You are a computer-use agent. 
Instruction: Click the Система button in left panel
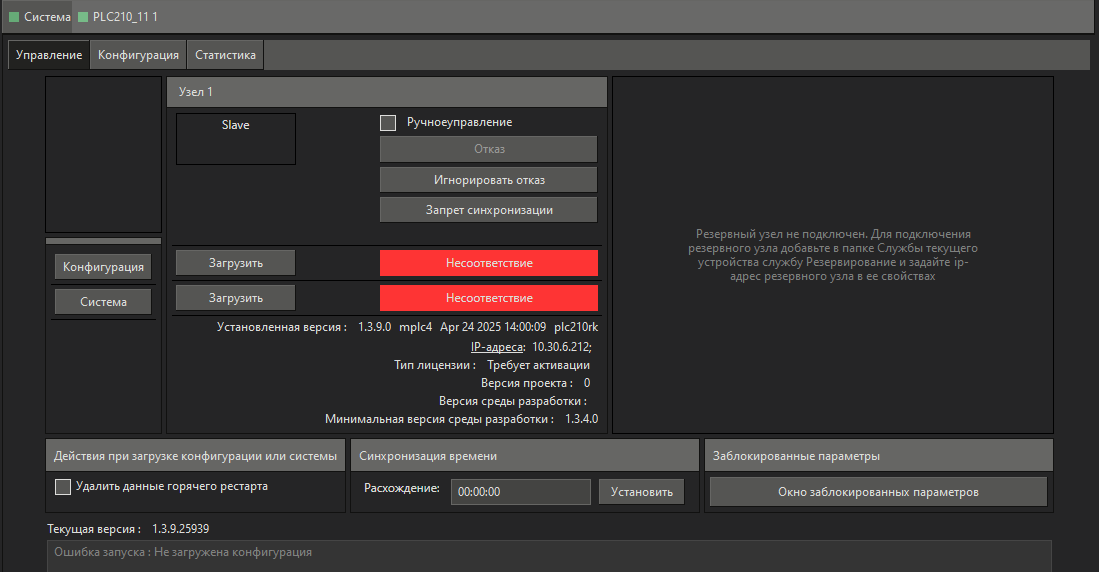103,302
